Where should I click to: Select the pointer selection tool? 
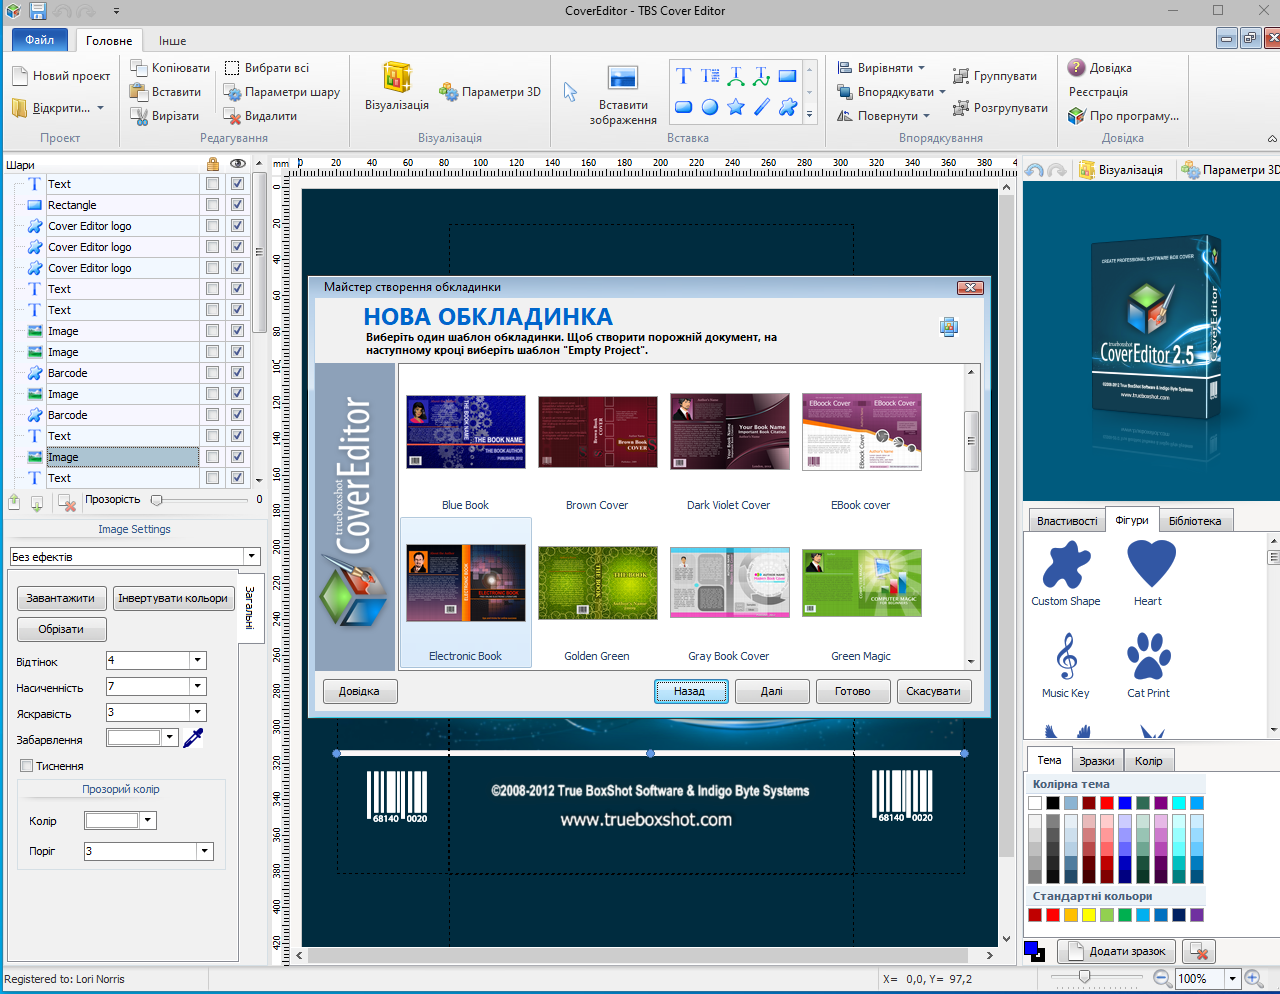(x=570, y=92)
